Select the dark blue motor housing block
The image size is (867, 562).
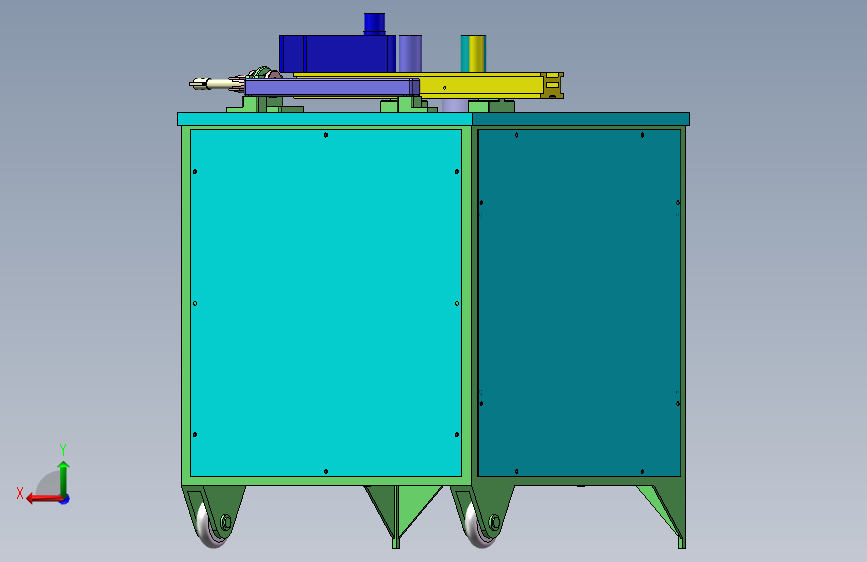337,54
